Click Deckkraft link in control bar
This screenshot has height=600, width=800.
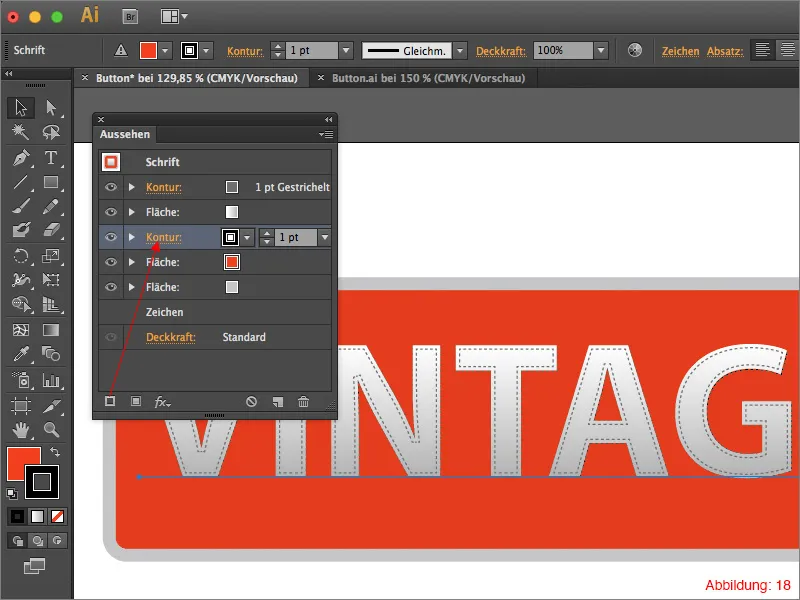[x=501, y=51]
